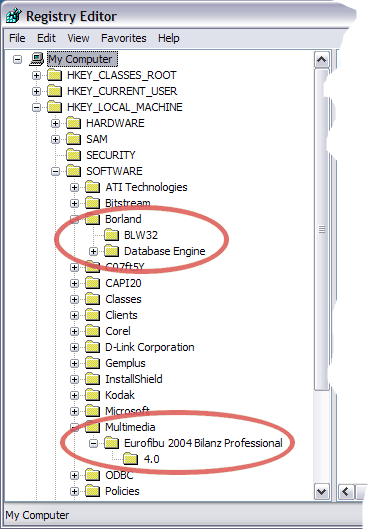Screen dimensions: 374x529
Task: Expand the ATI Technologies key
Action: pos(75,188)
